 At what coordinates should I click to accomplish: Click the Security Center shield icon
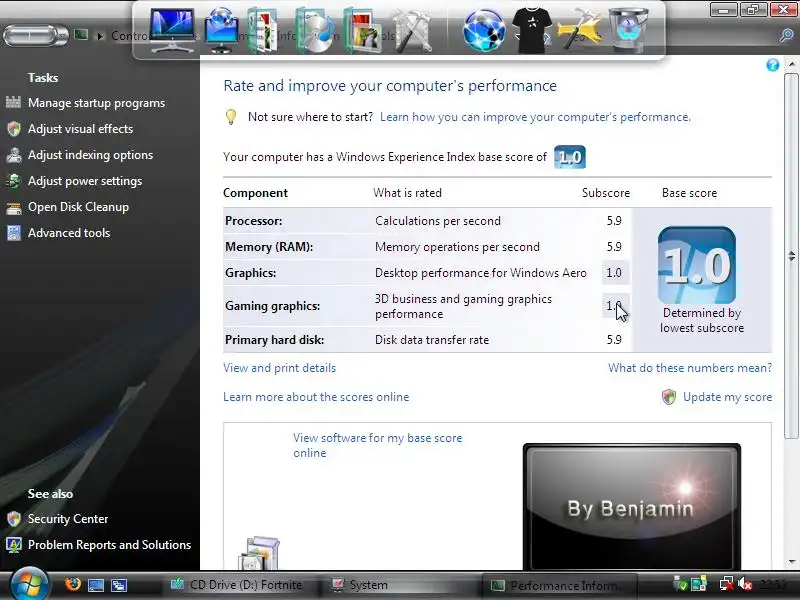pyautogui.click(x=14, y=519)
